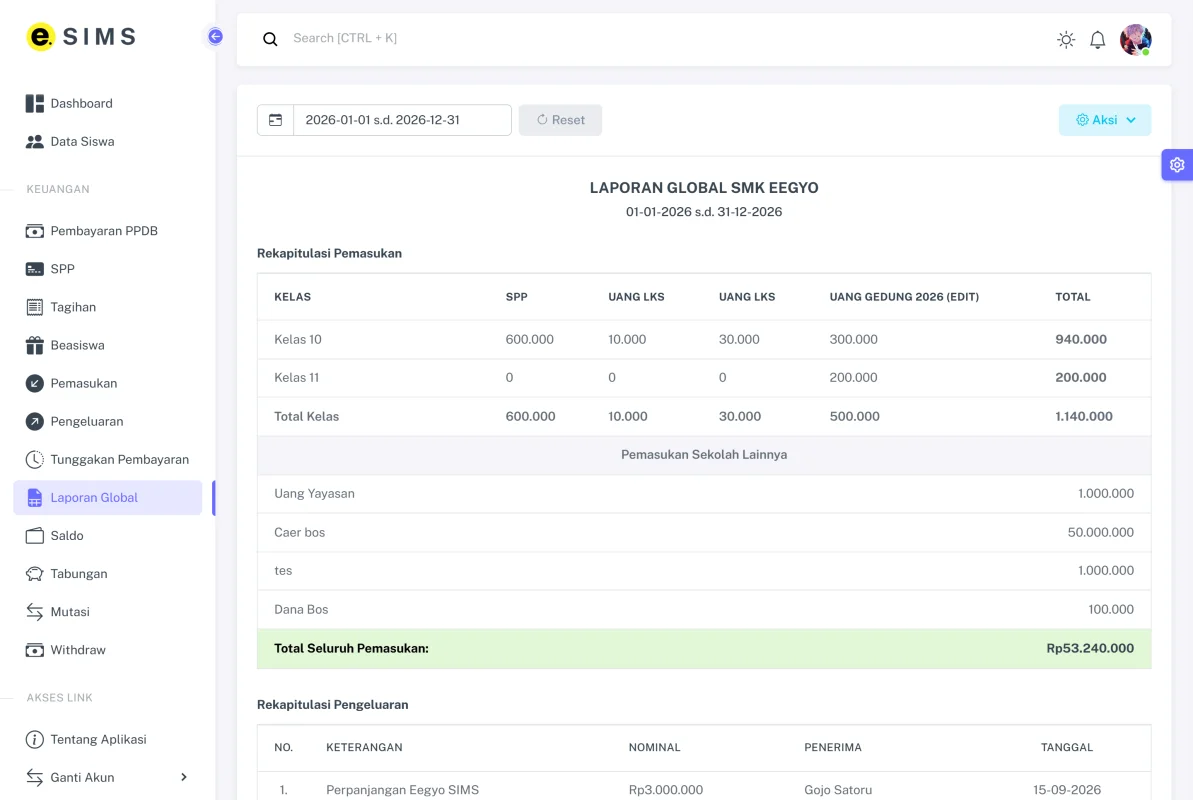Click the Tabungan piggy bank icon
1193x800 pixels.
point(34,574)
